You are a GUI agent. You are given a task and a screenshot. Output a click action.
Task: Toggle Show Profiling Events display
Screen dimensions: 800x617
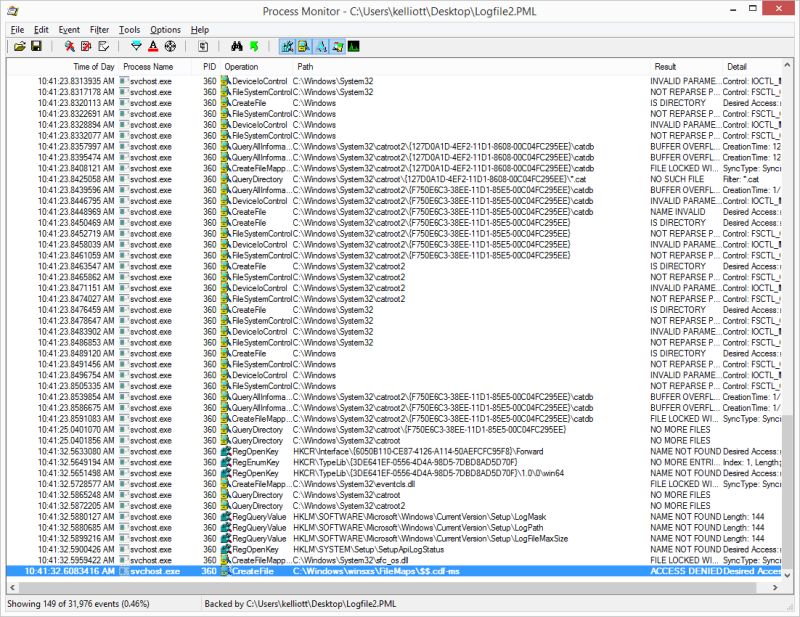[353, 46]
